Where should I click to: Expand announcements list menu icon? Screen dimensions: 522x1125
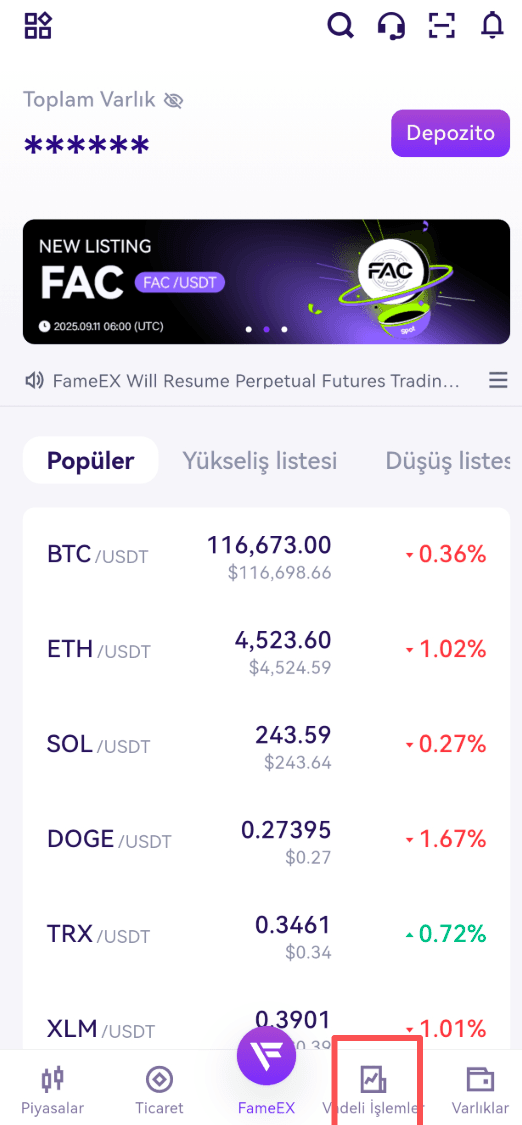click(x=498, y=380)
